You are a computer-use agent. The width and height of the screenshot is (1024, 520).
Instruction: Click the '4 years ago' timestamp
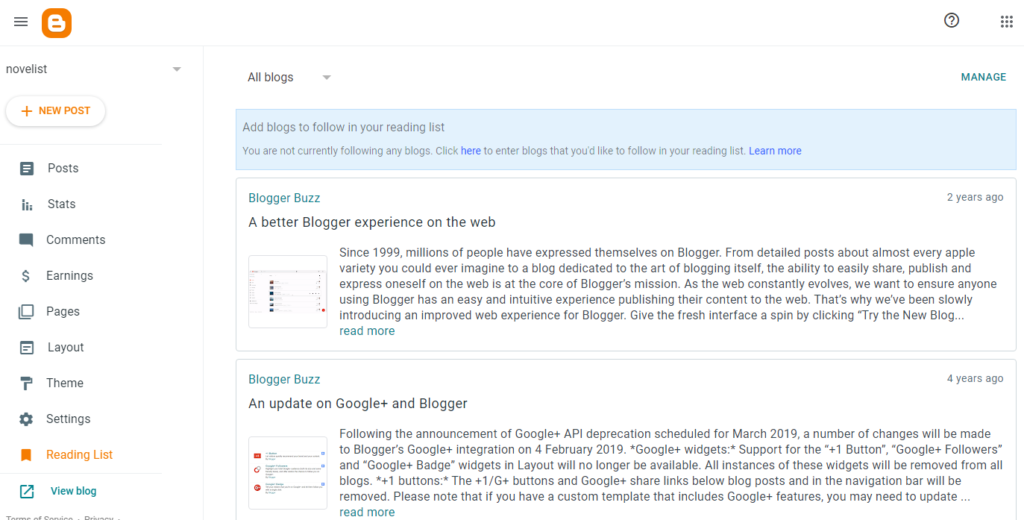(975, 378)
